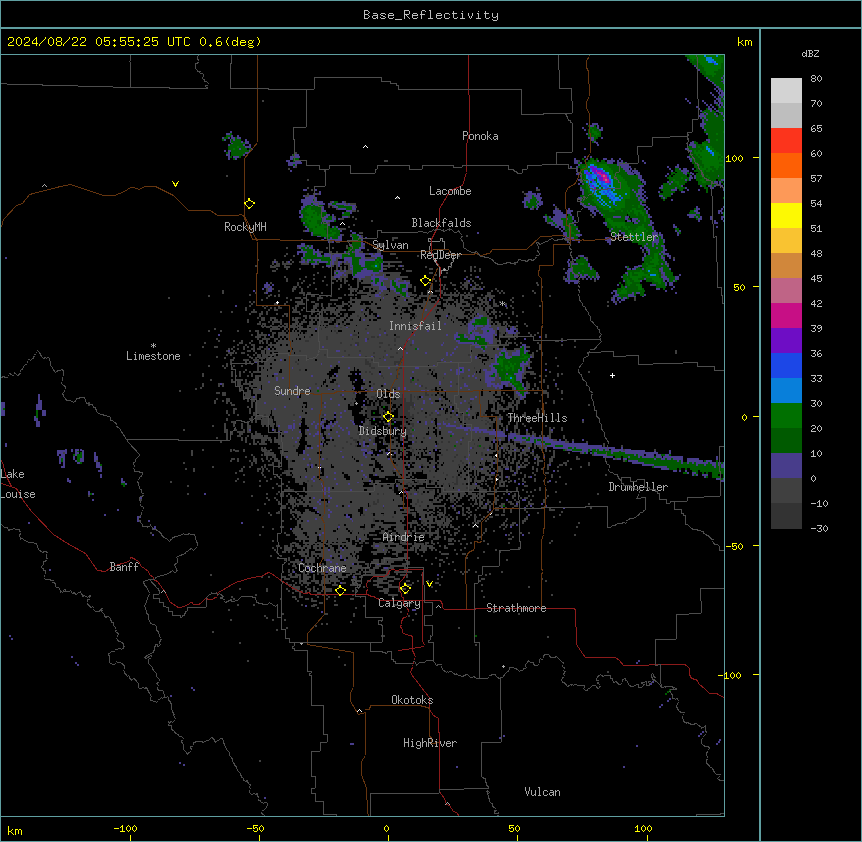Click the Cochrane label

(322, 568)
